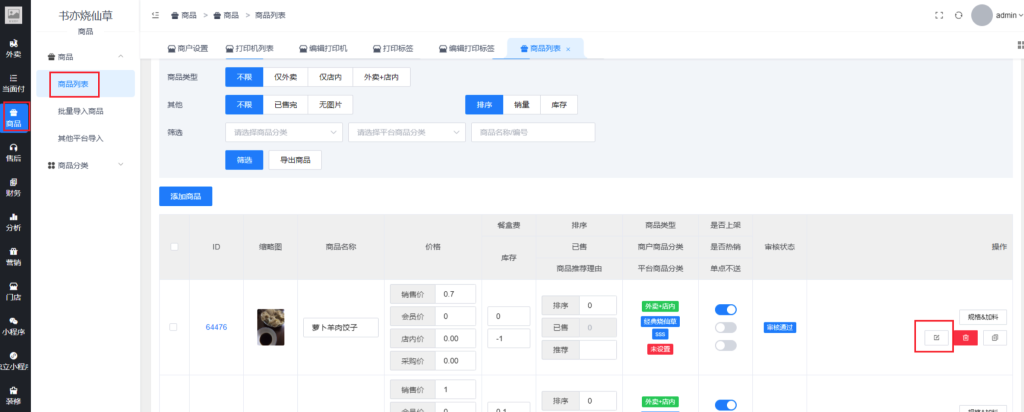Screen dimensions: 1024x412
Task: Open 外卖 section in the left sidebar
Action: click(14, 48)
